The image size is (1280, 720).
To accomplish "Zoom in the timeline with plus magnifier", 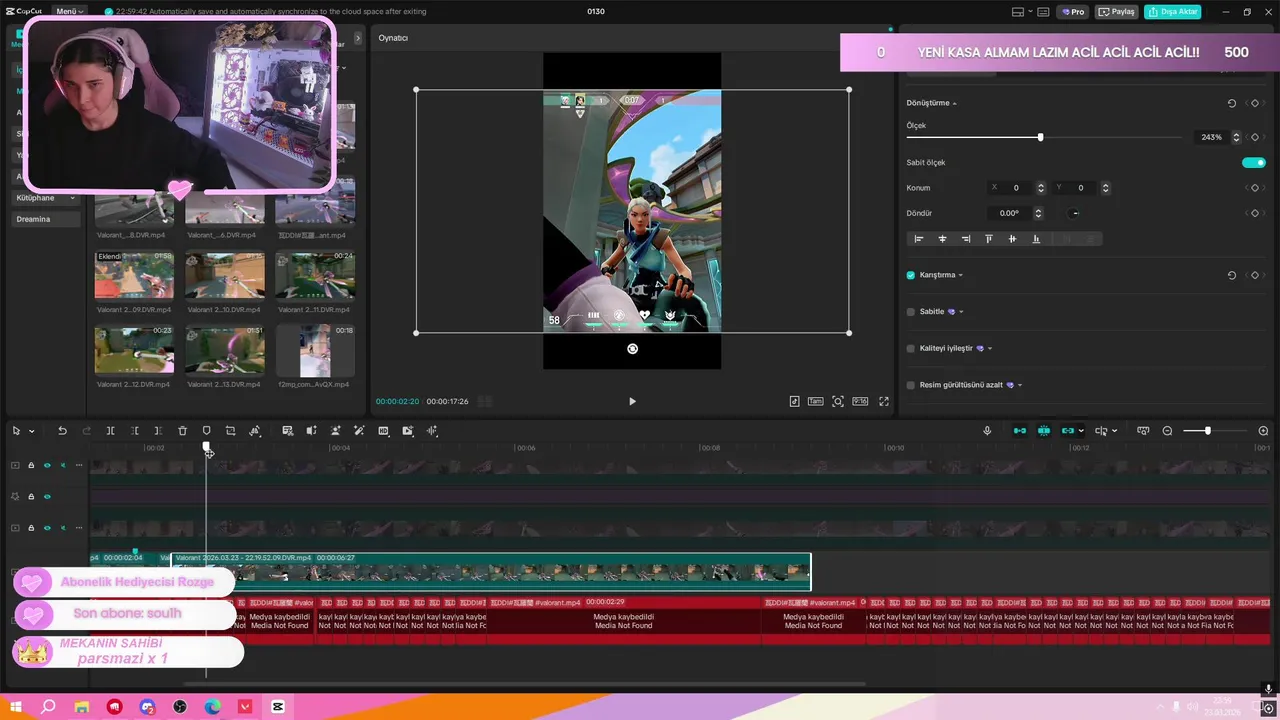I will click(x=1263, y=431).
